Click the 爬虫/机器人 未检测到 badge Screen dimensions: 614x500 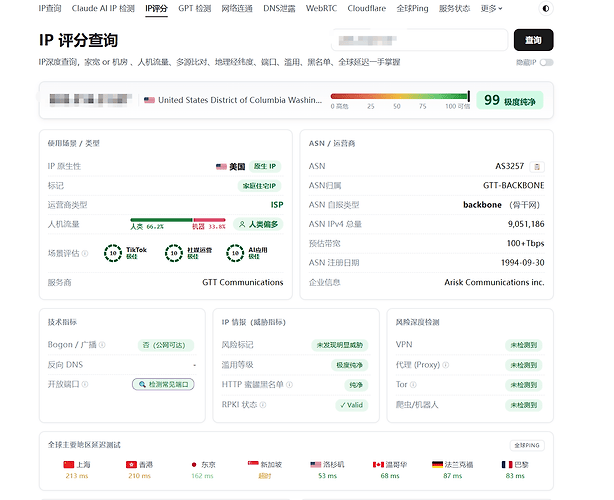point(524,405)
